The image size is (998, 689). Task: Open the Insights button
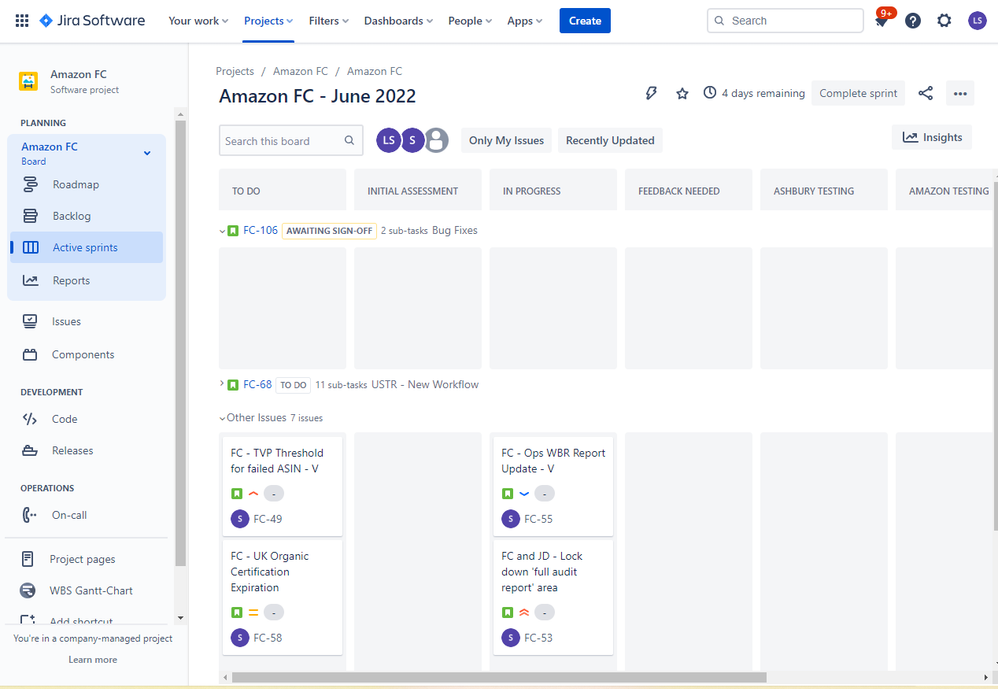pyautogui.click(x=932, y=137)
